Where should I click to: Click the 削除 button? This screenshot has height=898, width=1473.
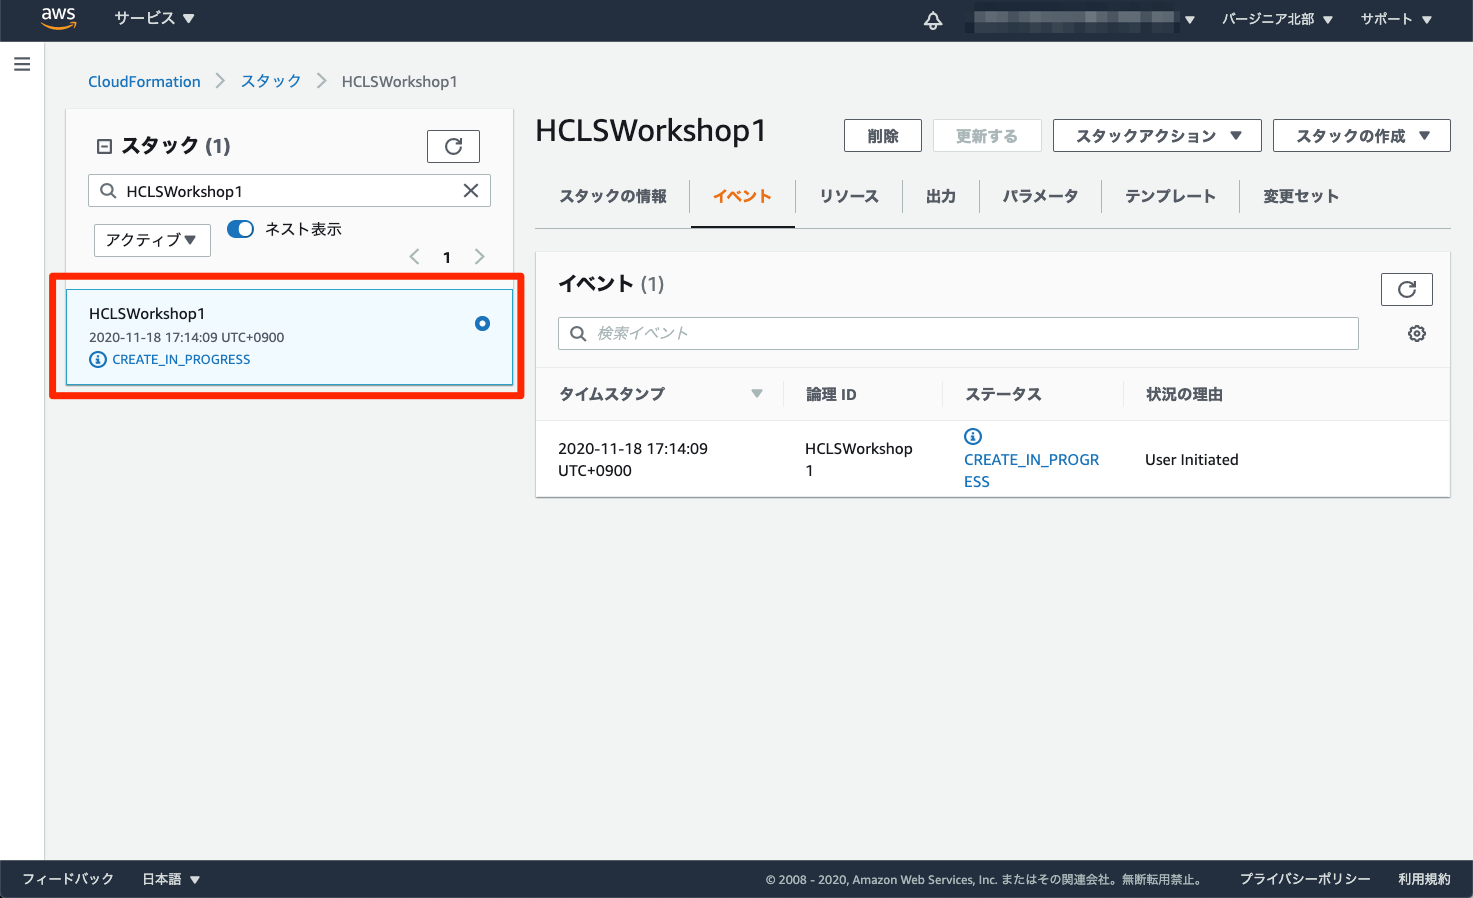(x=883, y=136)
